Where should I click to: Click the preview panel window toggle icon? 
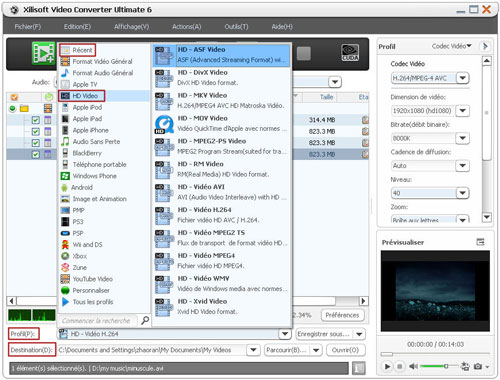(480, 242)
